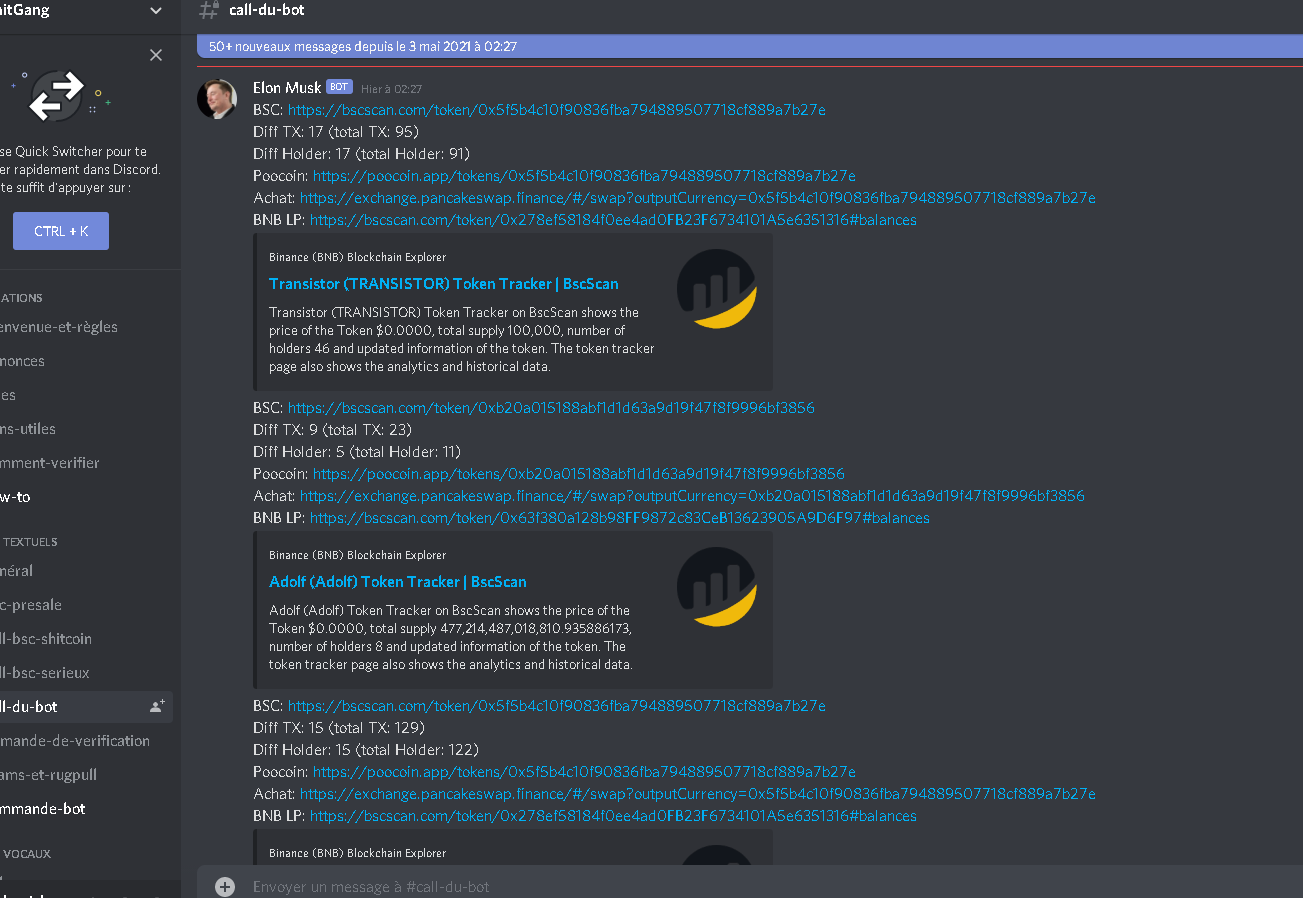
Task: Open BNB LP link 0x63f380a128b98
Action: pos(620,518)
